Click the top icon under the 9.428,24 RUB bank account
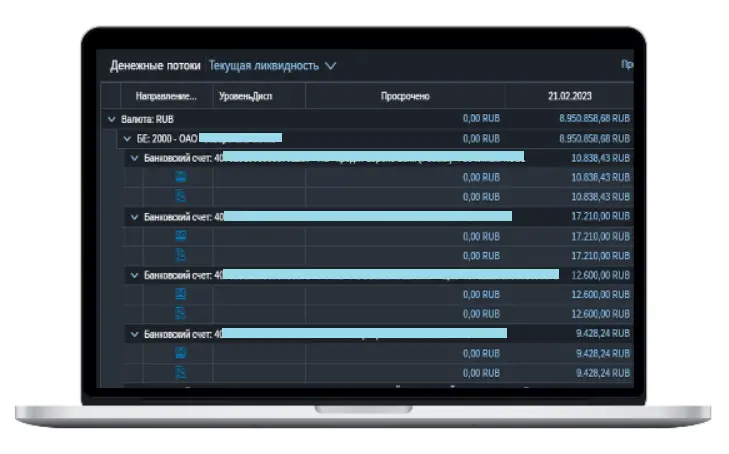Image resolution: width=729 pixels, height=454 pixels. pyautogui.click(x=181, y=353)
